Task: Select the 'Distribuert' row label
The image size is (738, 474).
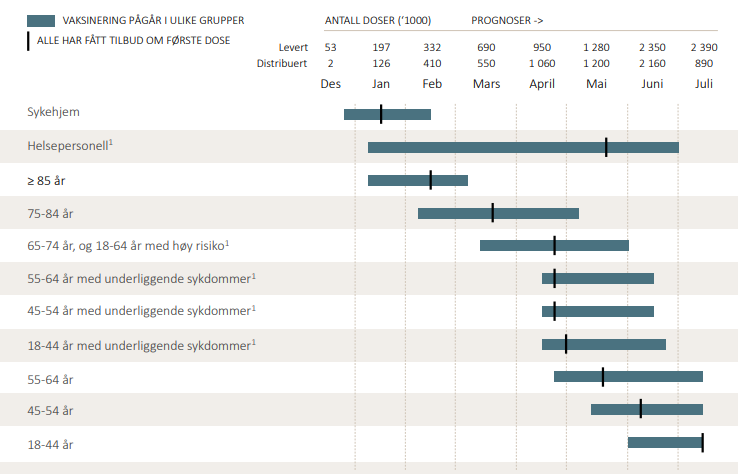Action: click(x=282, y=64)
